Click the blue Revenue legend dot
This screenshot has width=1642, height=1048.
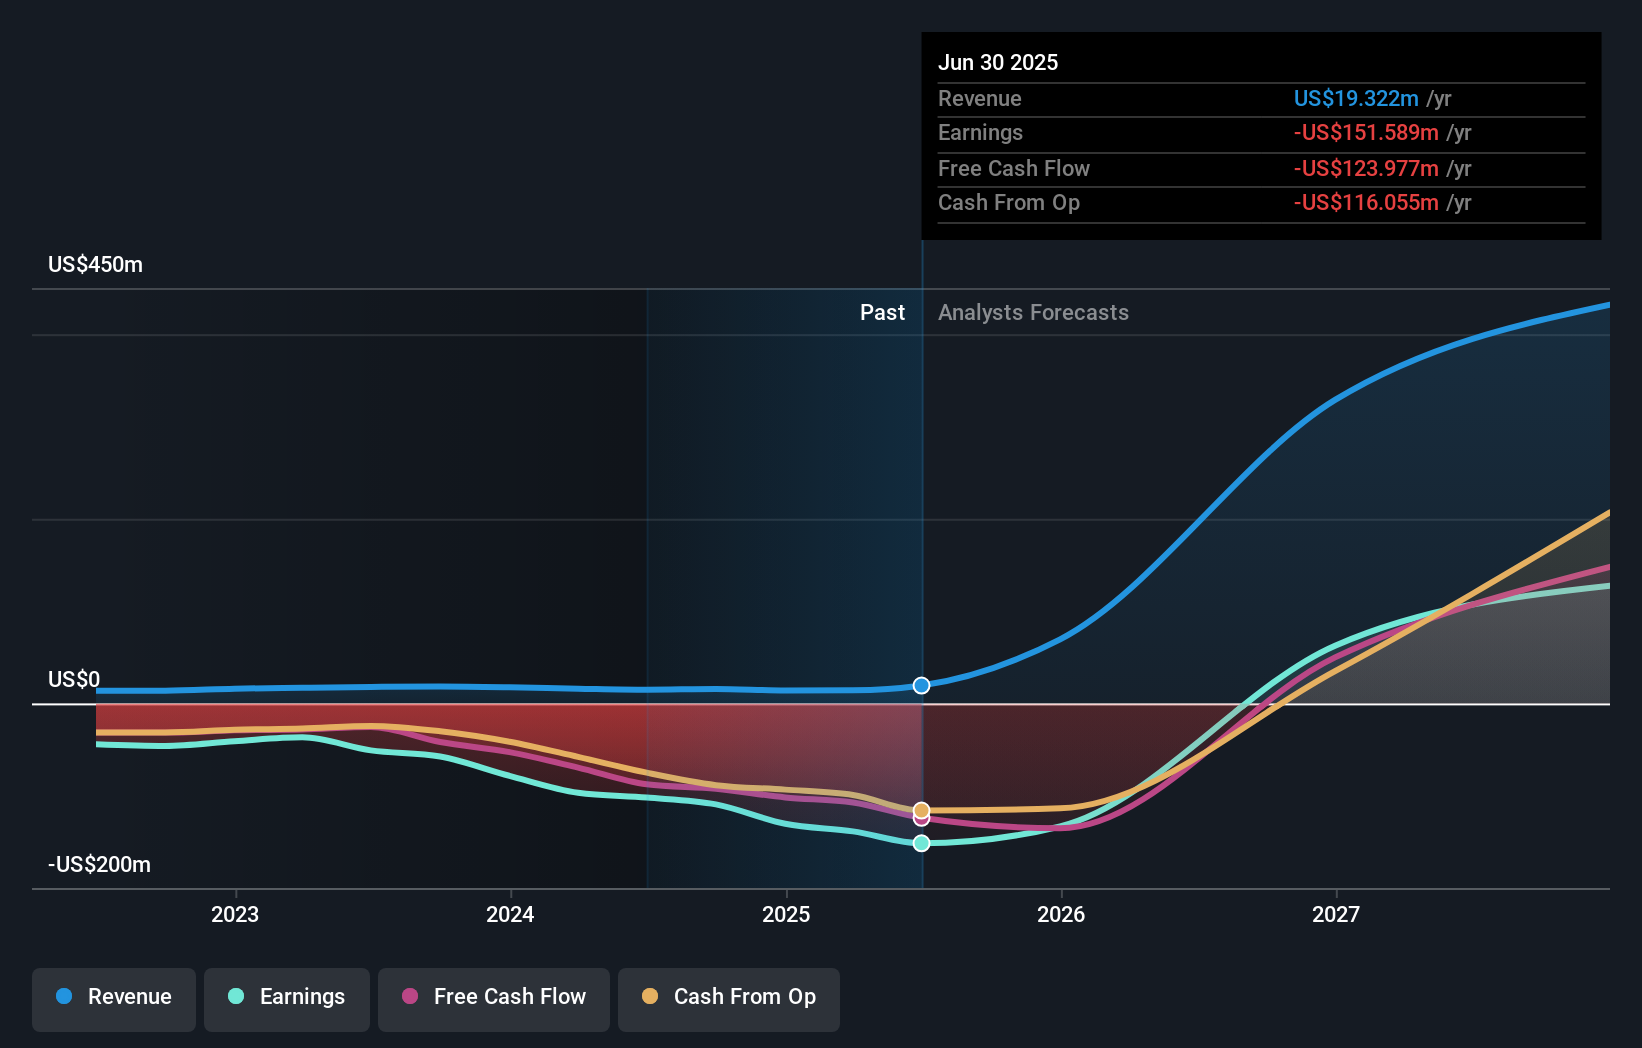[x=64, y=996]
